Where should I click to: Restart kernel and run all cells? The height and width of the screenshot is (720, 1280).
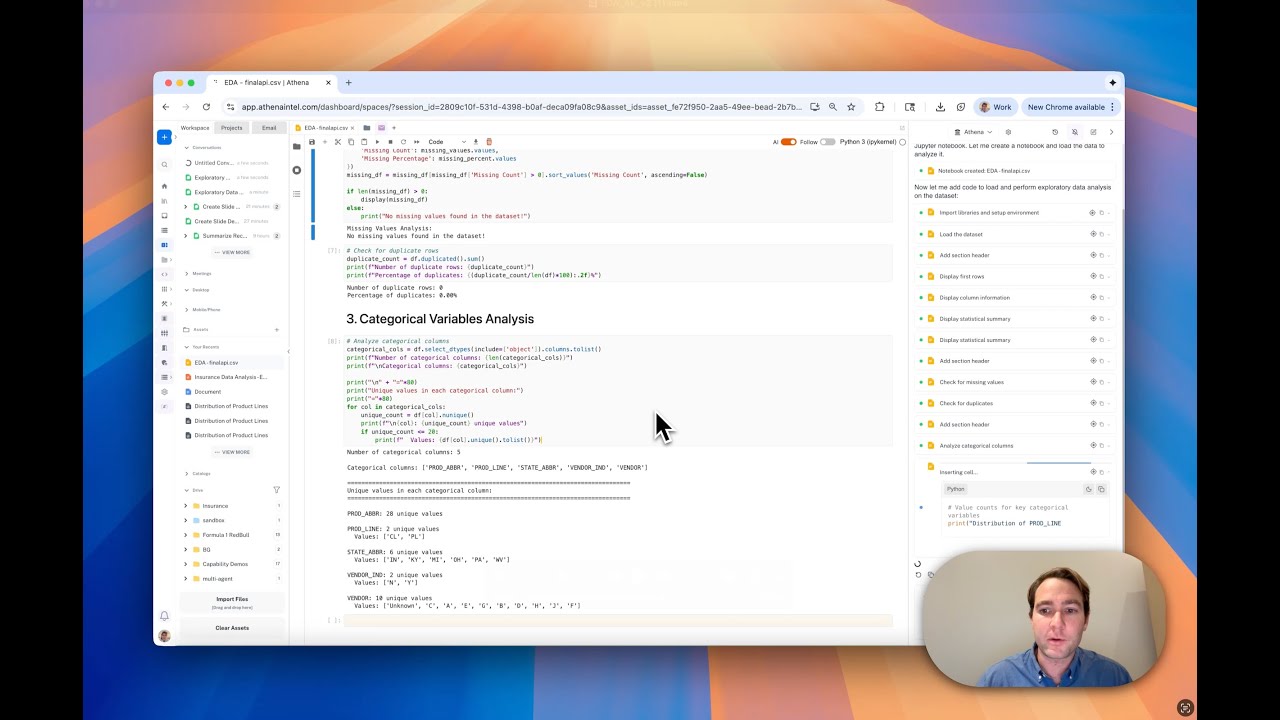(417, 142)
